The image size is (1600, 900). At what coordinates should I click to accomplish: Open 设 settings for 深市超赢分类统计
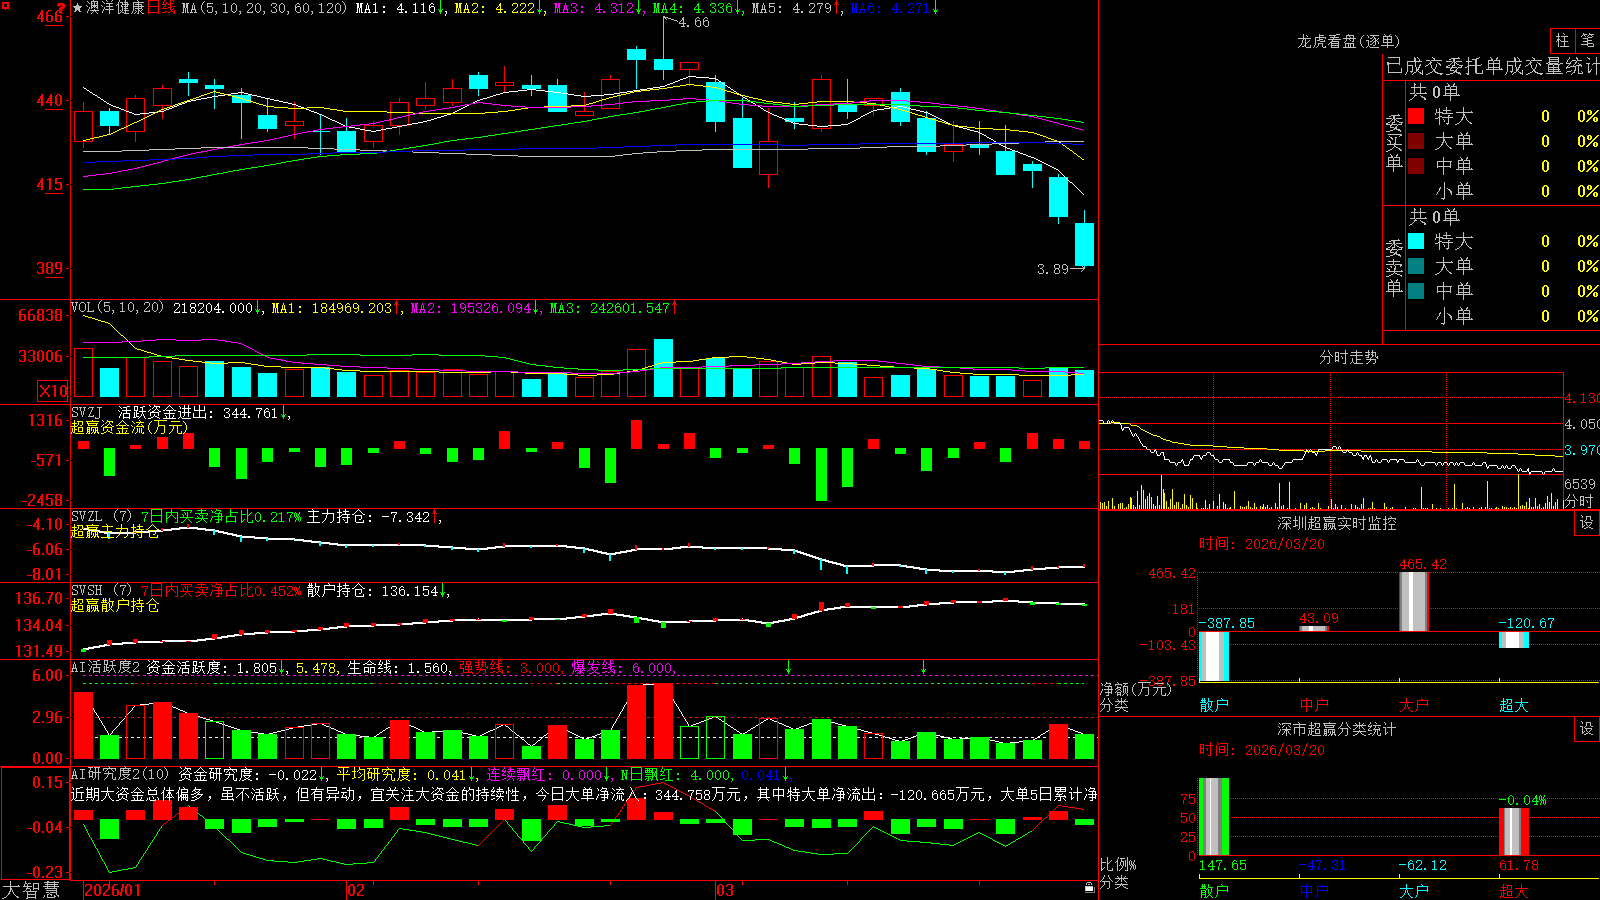1587,729
